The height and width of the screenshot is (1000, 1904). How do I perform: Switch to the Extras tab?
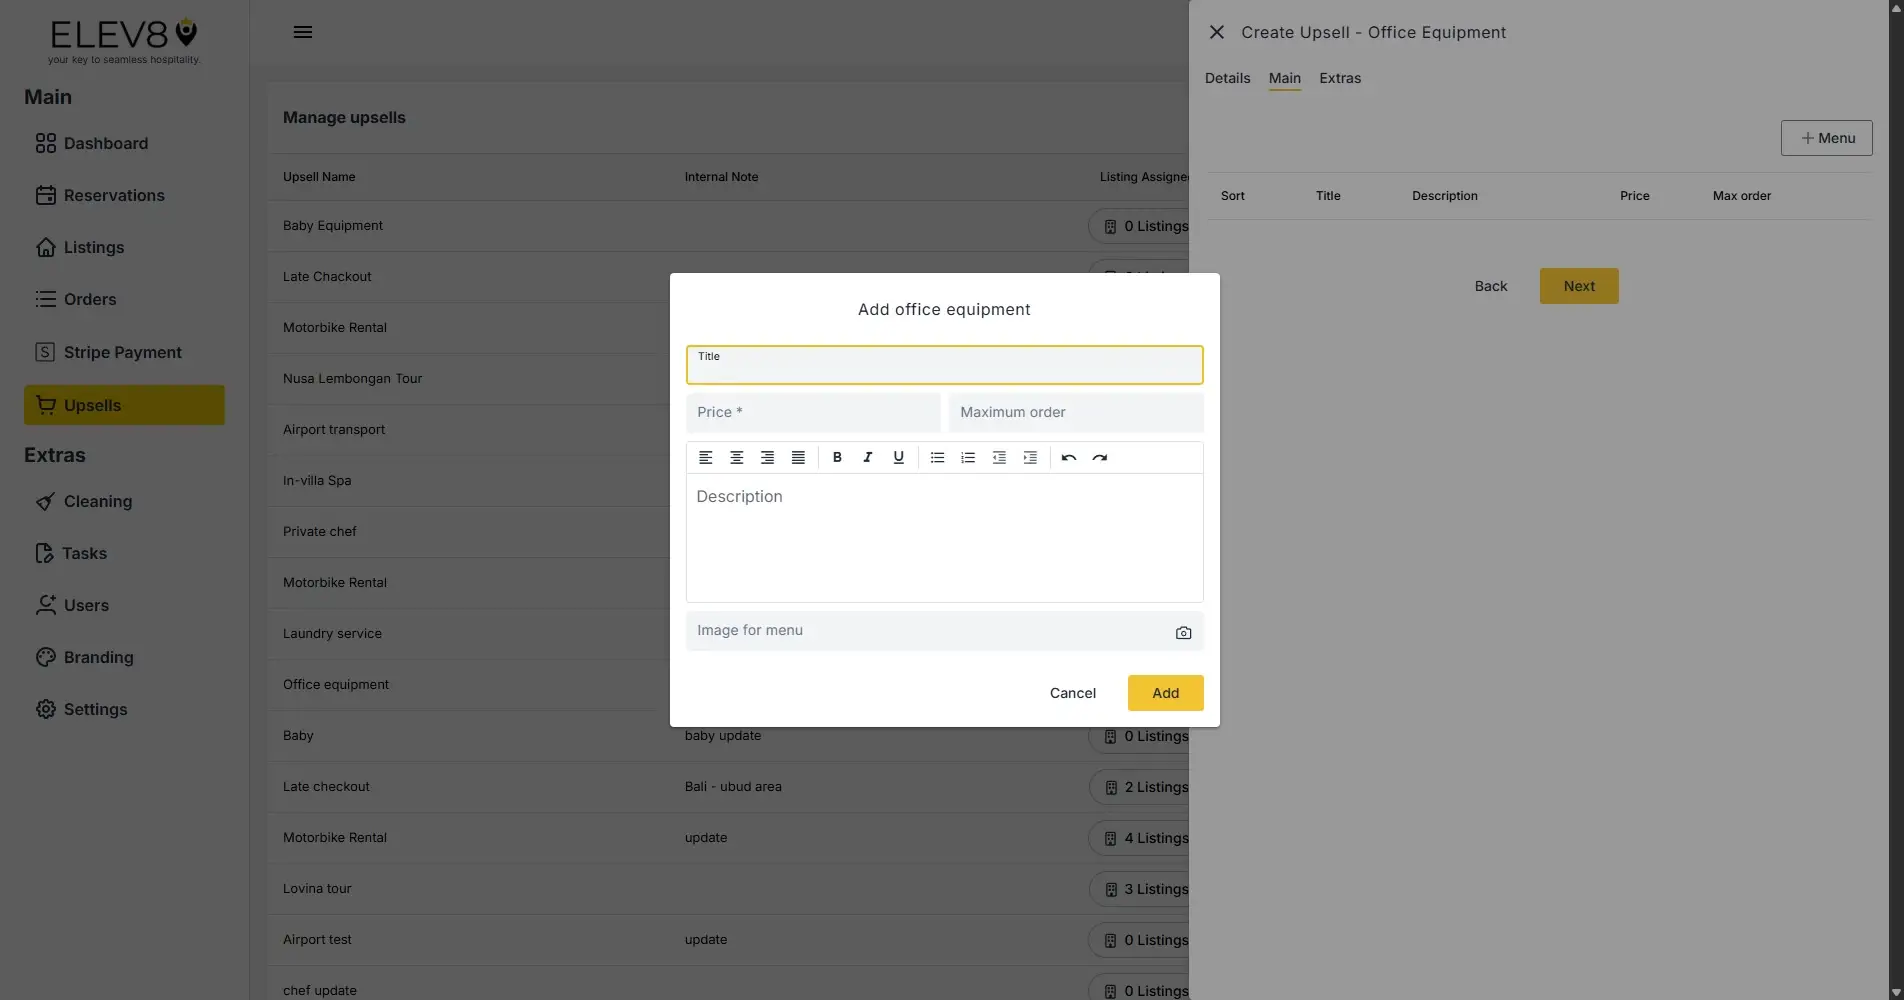[1340, 78]
